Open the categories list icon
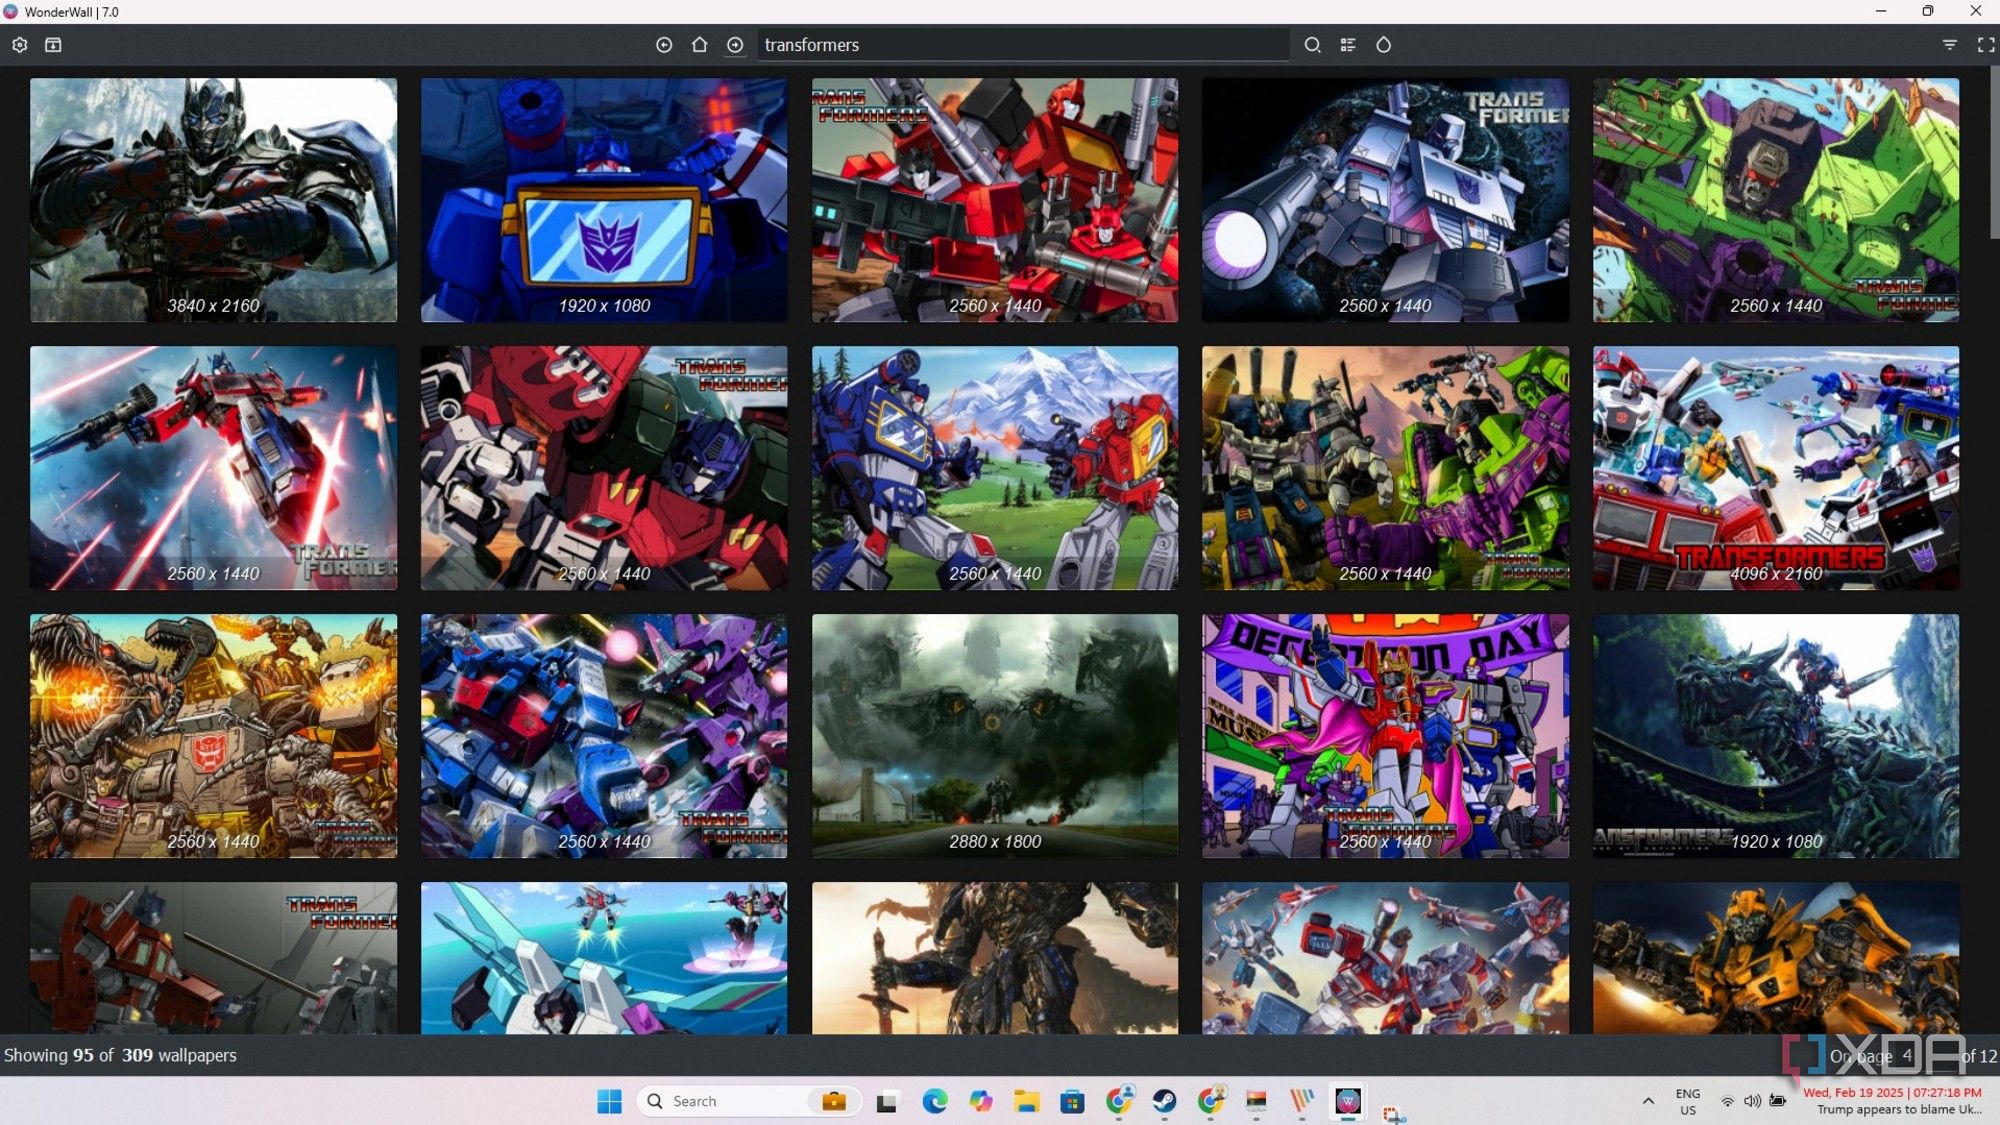The image size is (2000, 1125). [x=1348, y=45]
